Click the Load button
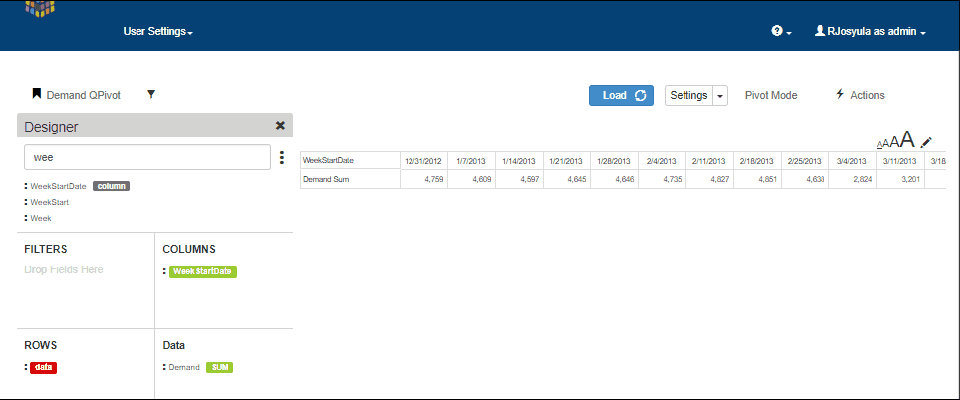This screenshot has width=960, height=400. click(621, 96)
